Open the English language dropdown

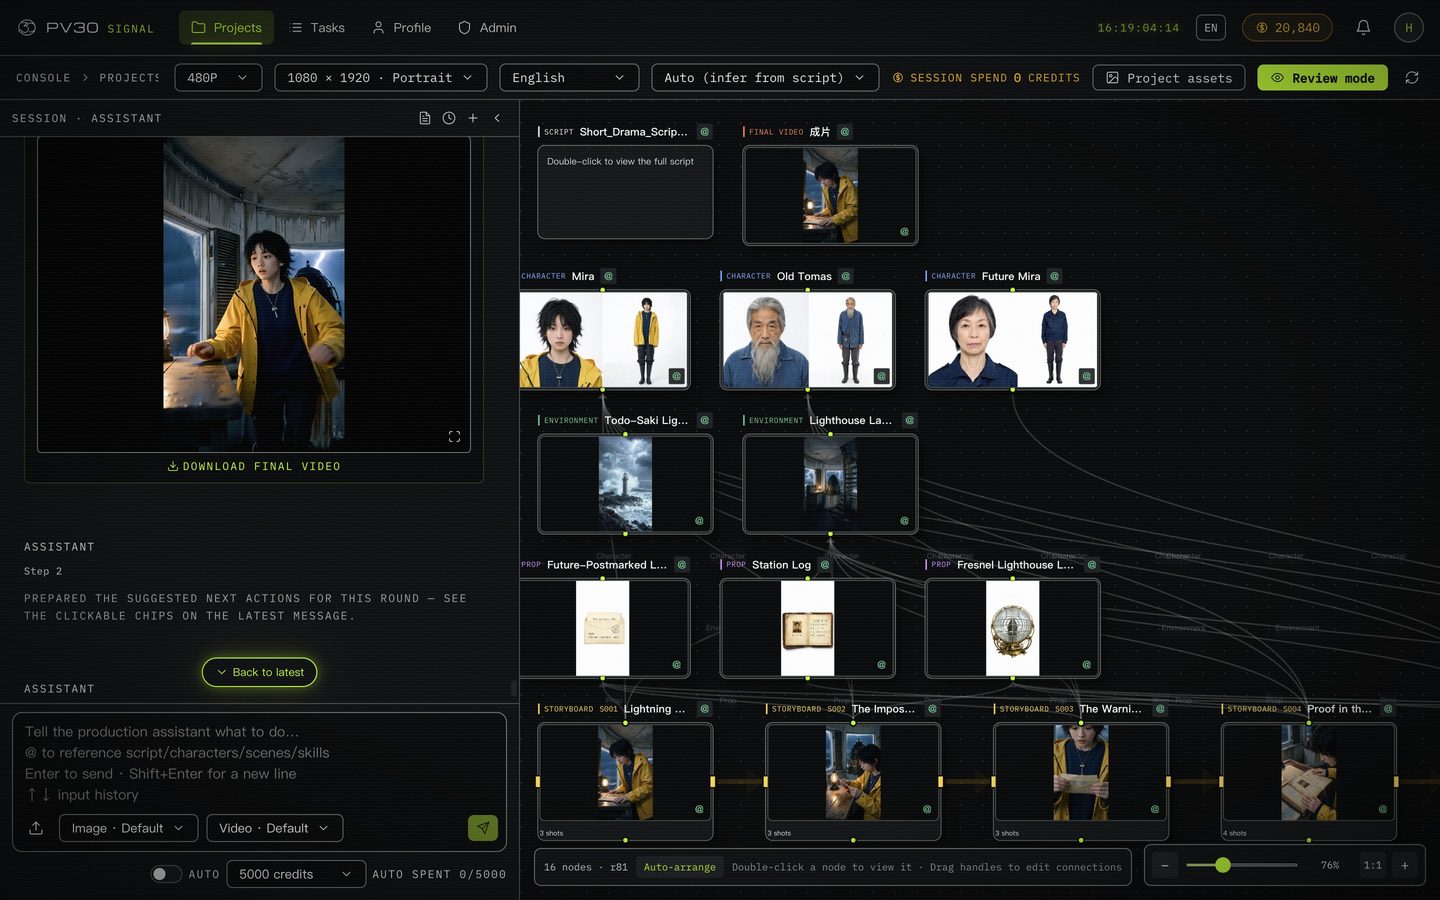[x=569, y=78]
